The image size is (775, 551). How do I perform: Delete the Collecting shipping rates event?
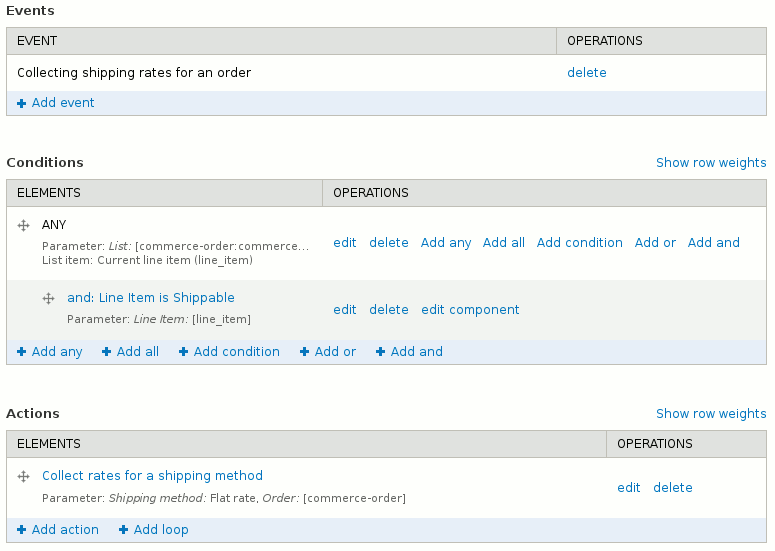point(587,73)
